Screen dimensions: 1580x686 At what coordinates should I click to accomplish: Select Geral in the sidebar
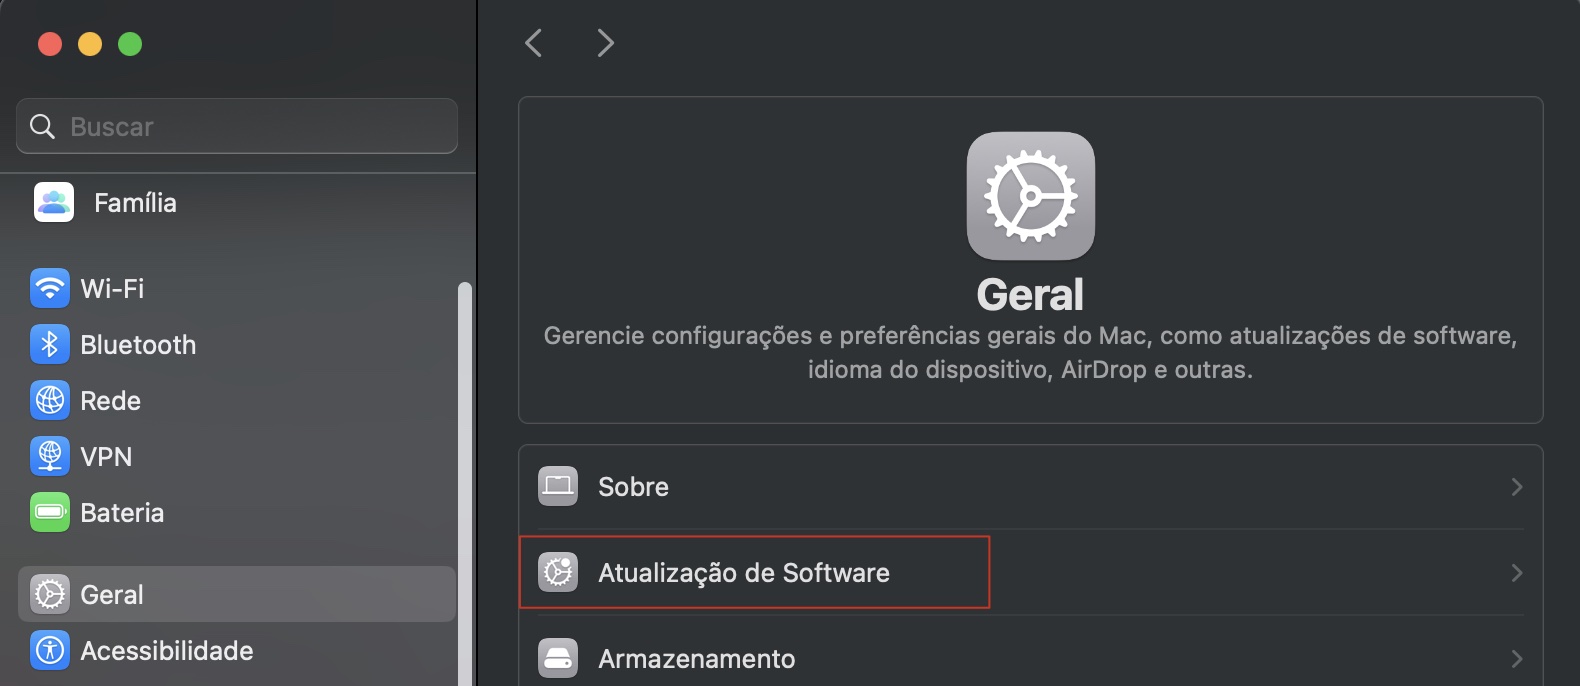(110, 593)
